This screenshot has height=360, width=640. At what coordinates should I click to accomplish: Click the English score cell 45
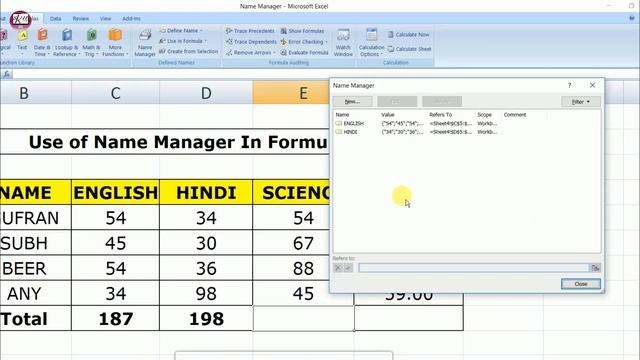point(116,243)
